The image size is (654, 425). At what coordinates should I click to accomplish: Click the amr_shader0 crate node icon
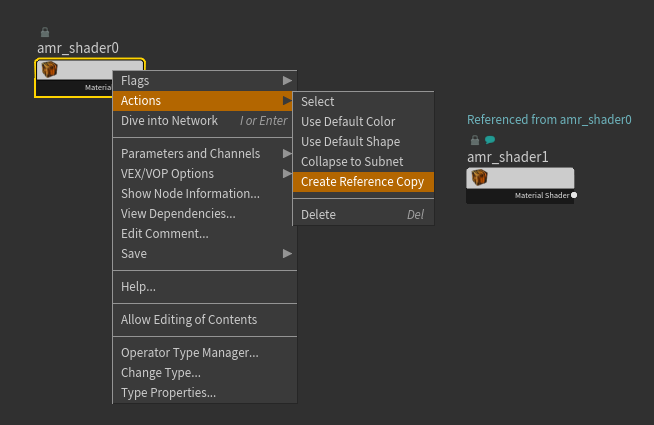(49, 70)
